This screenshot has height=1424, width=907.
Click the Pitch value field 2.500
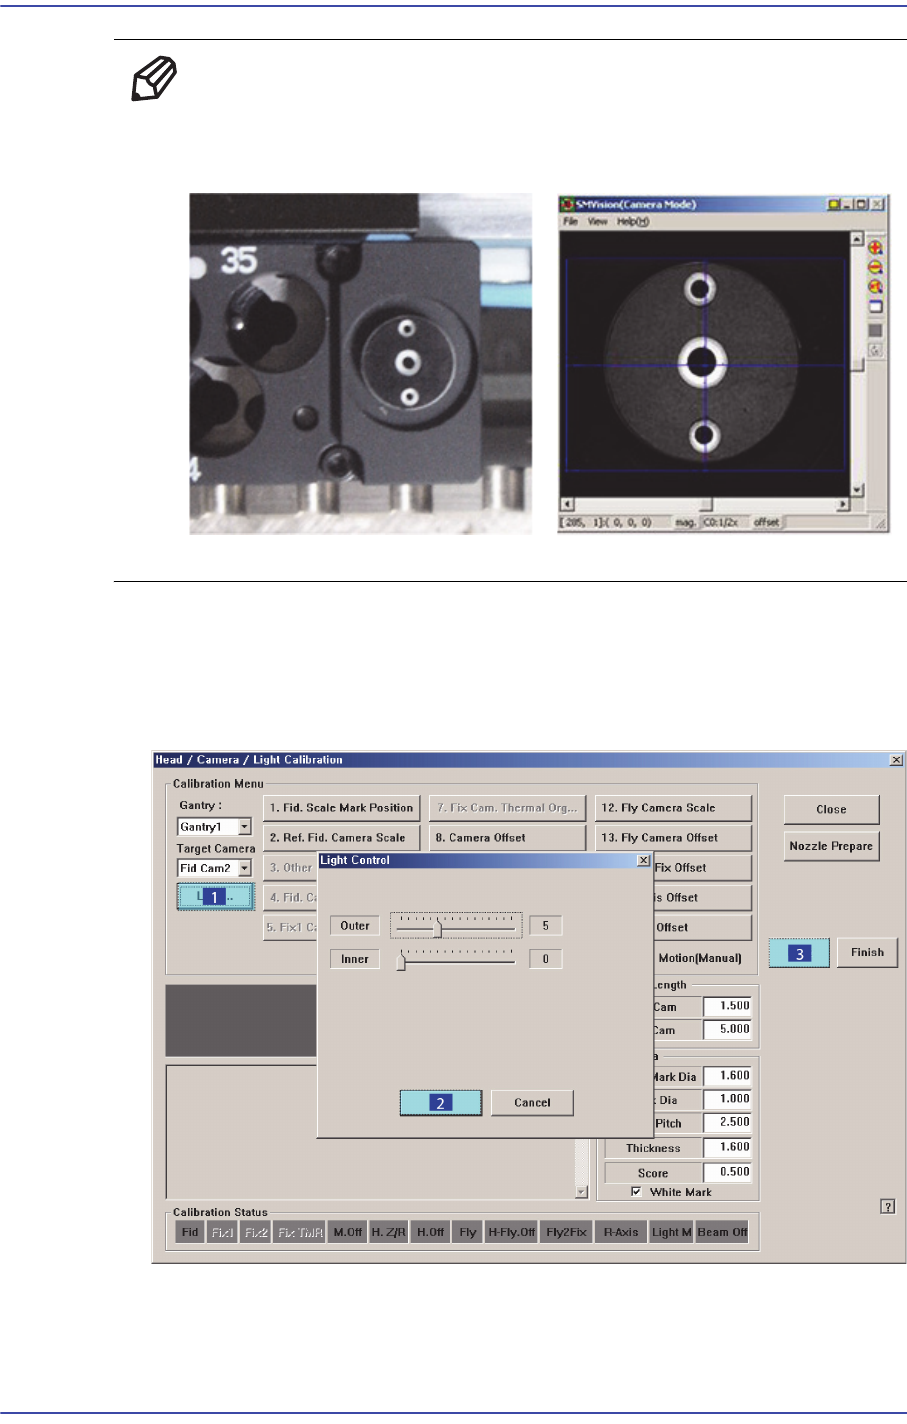727,1122
